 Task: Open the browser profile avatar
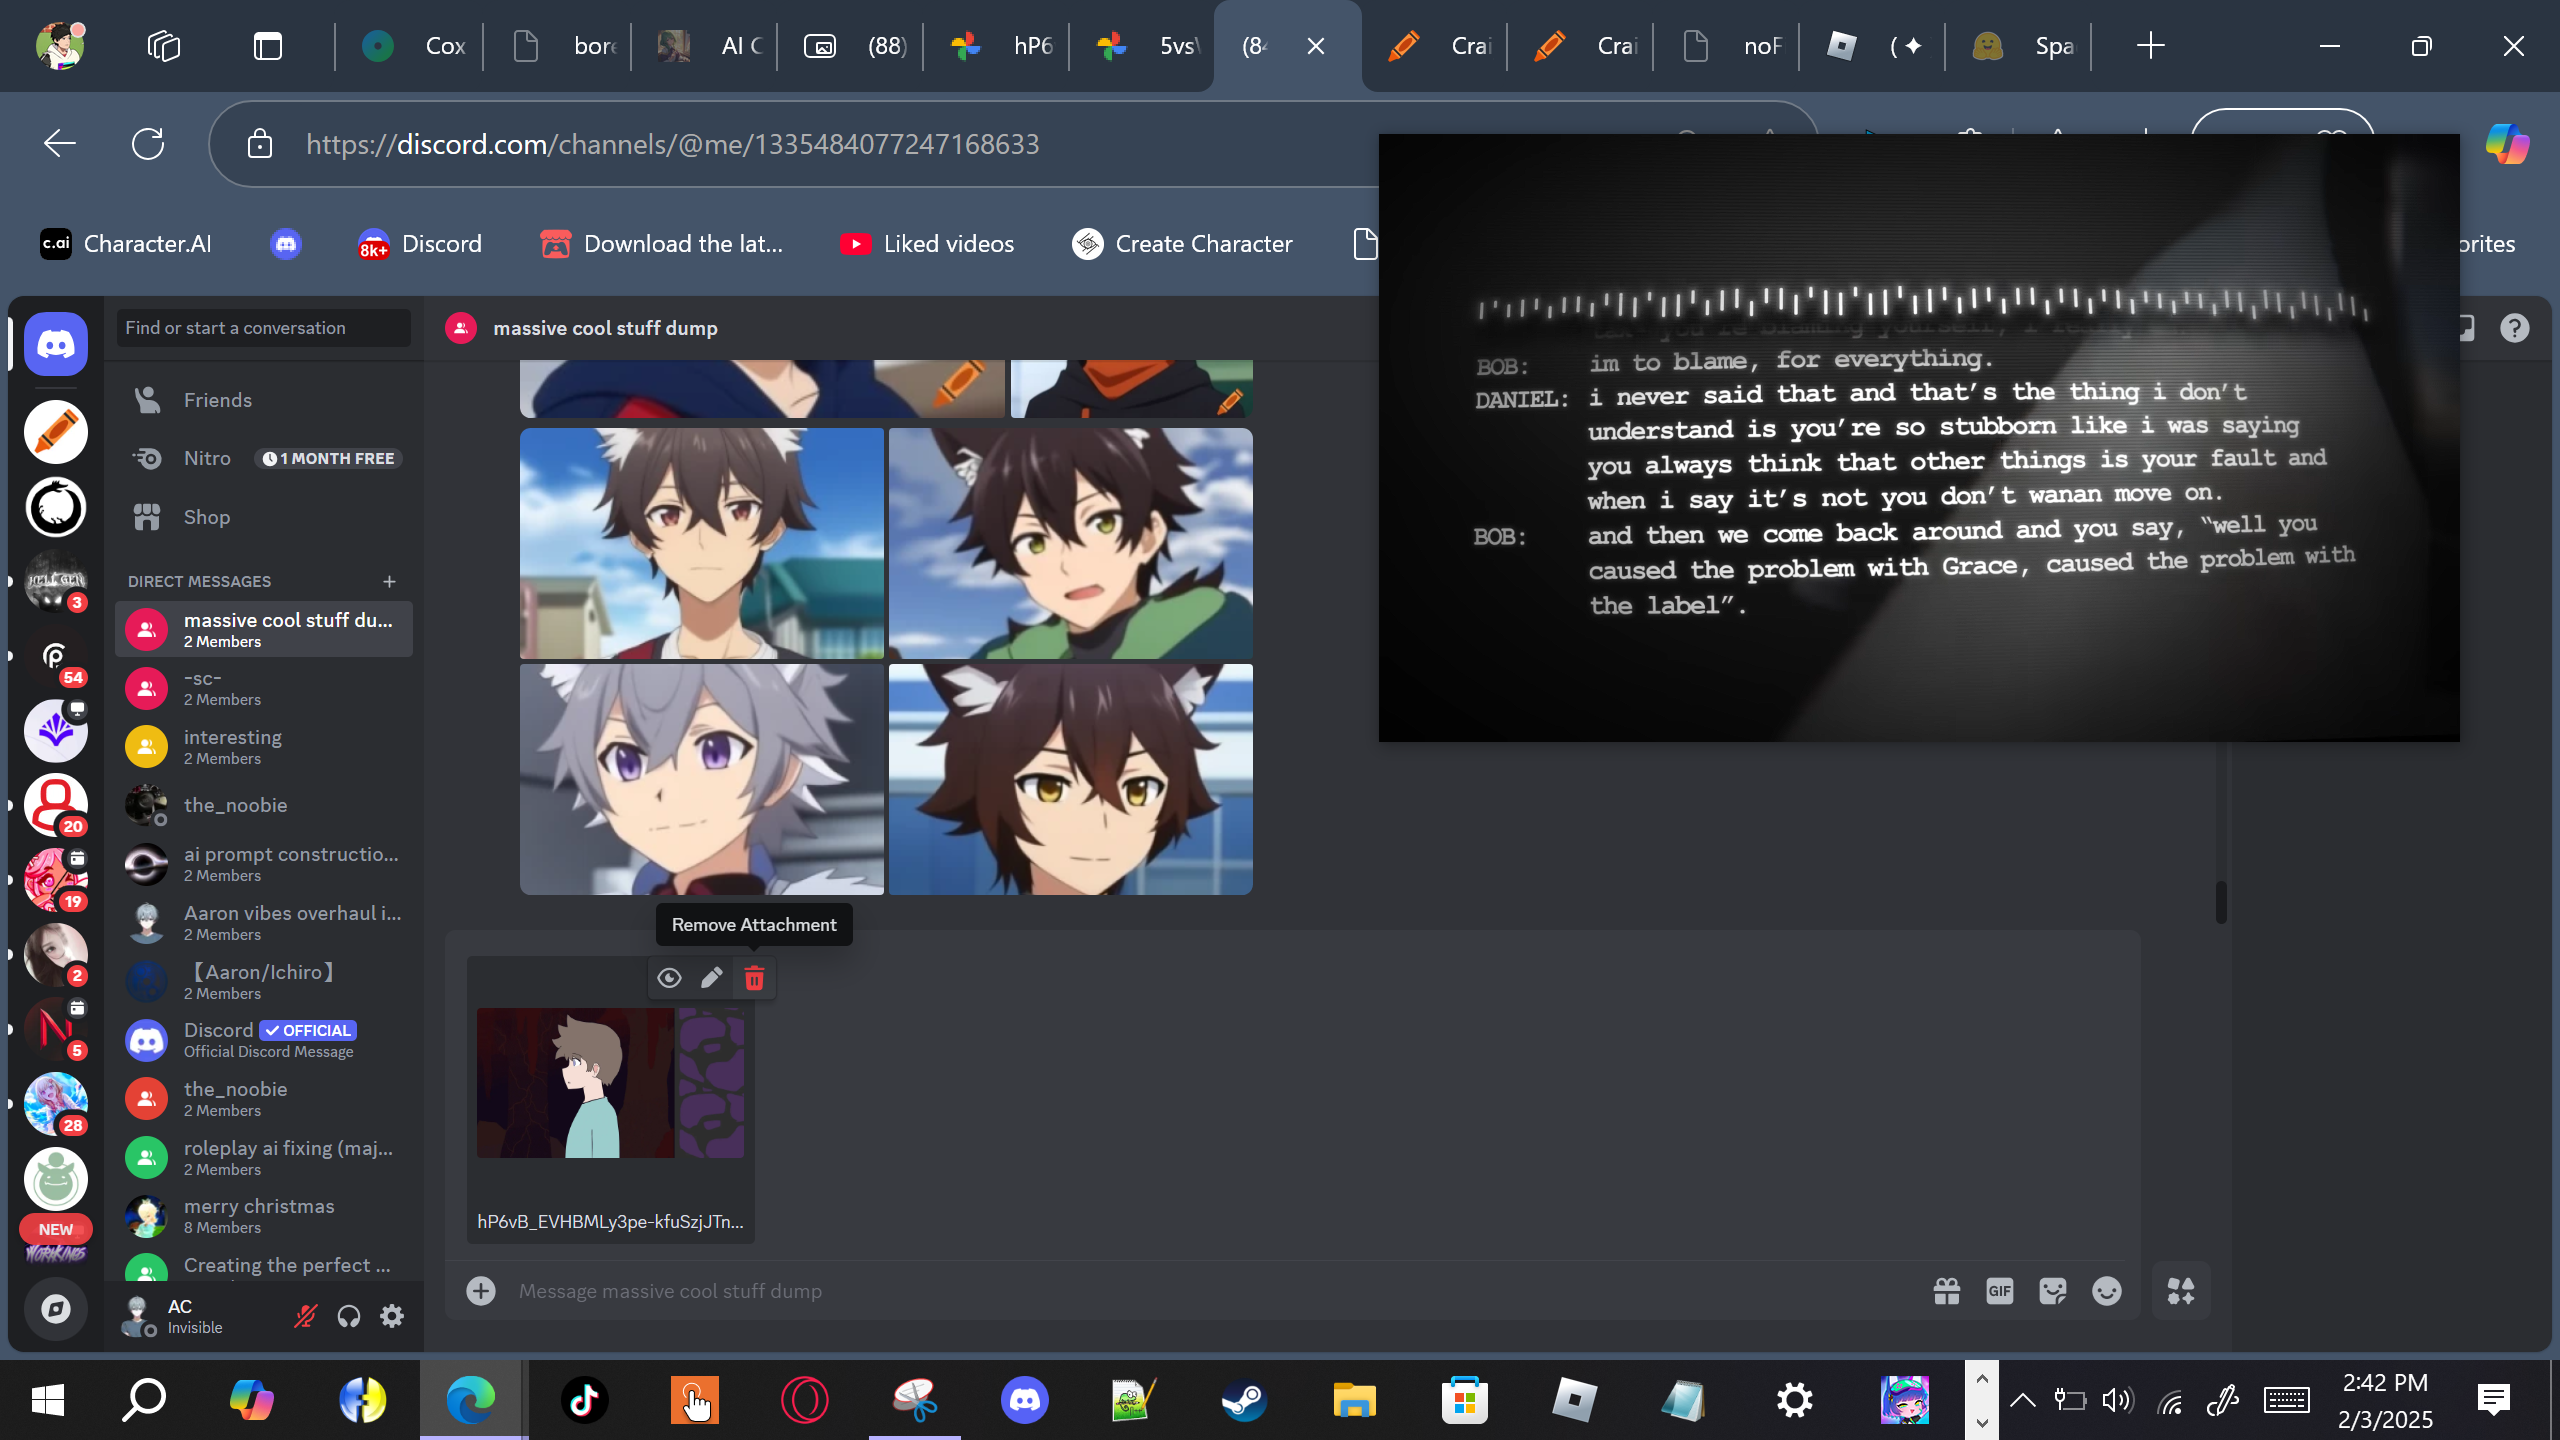coord(60,46)
